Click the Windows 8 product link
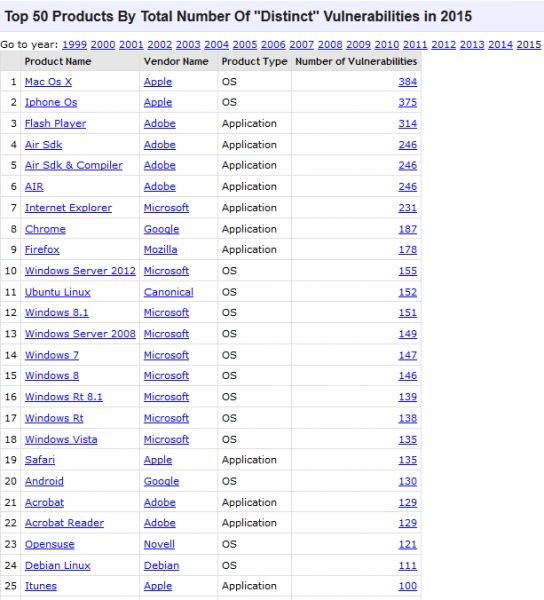Screen dimensions: 544x600 (x=52, y=376)
